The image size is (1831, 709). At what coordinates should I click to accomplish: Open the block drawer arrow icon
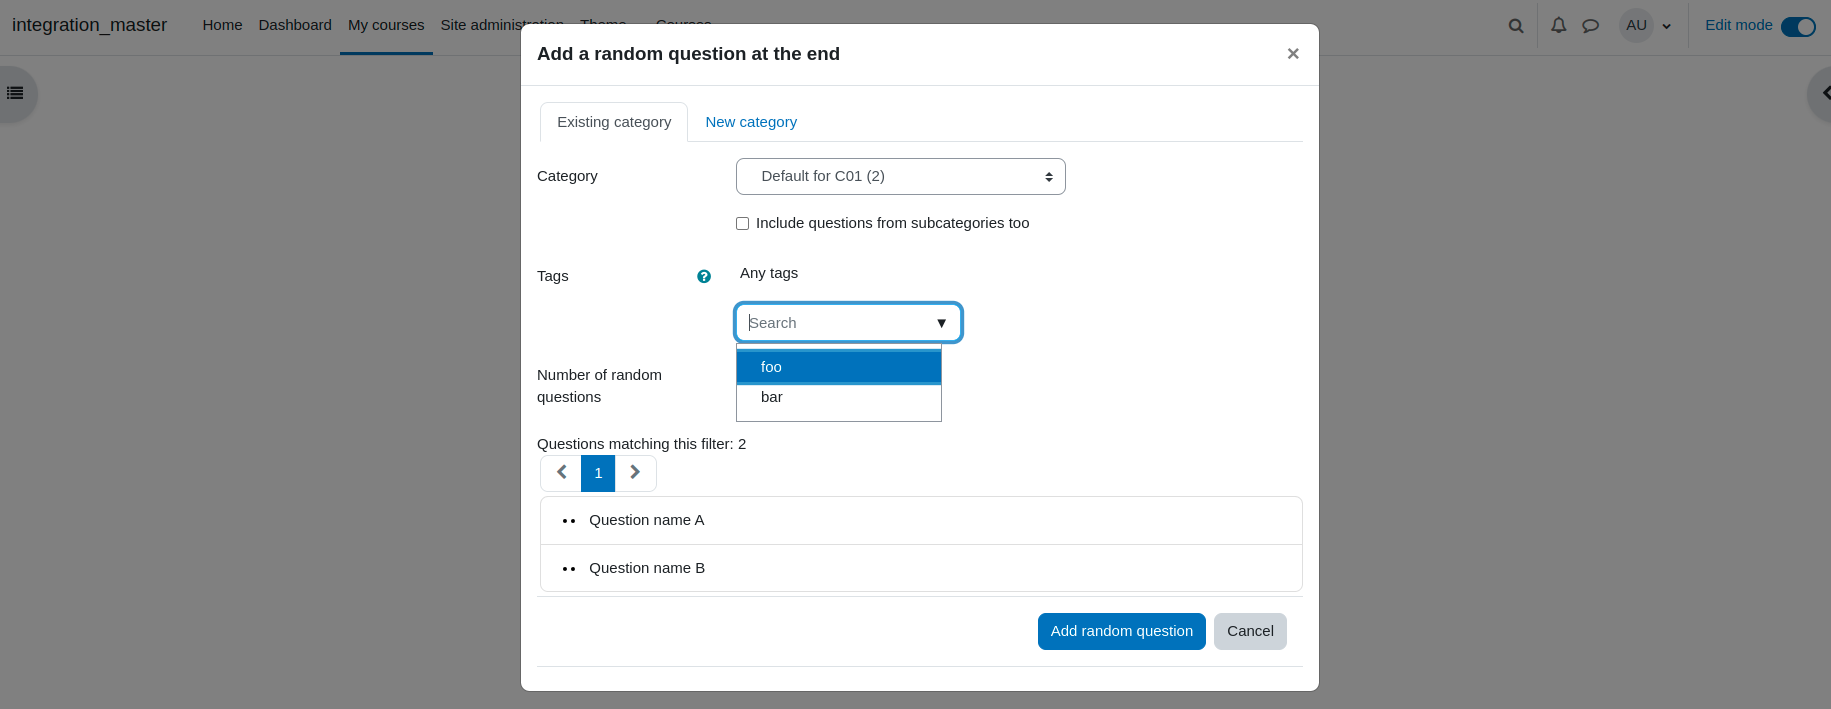click(x=1823, y=93)
